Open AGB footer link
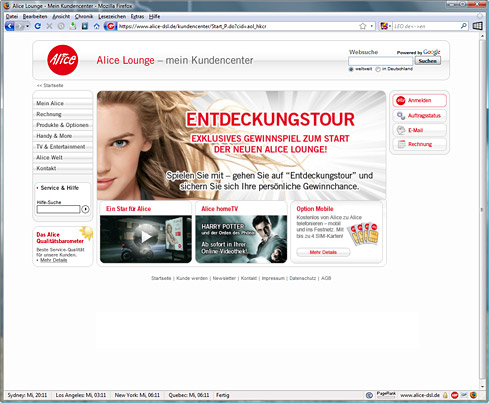This screenshot has height=403, width=489. (326, 278)
